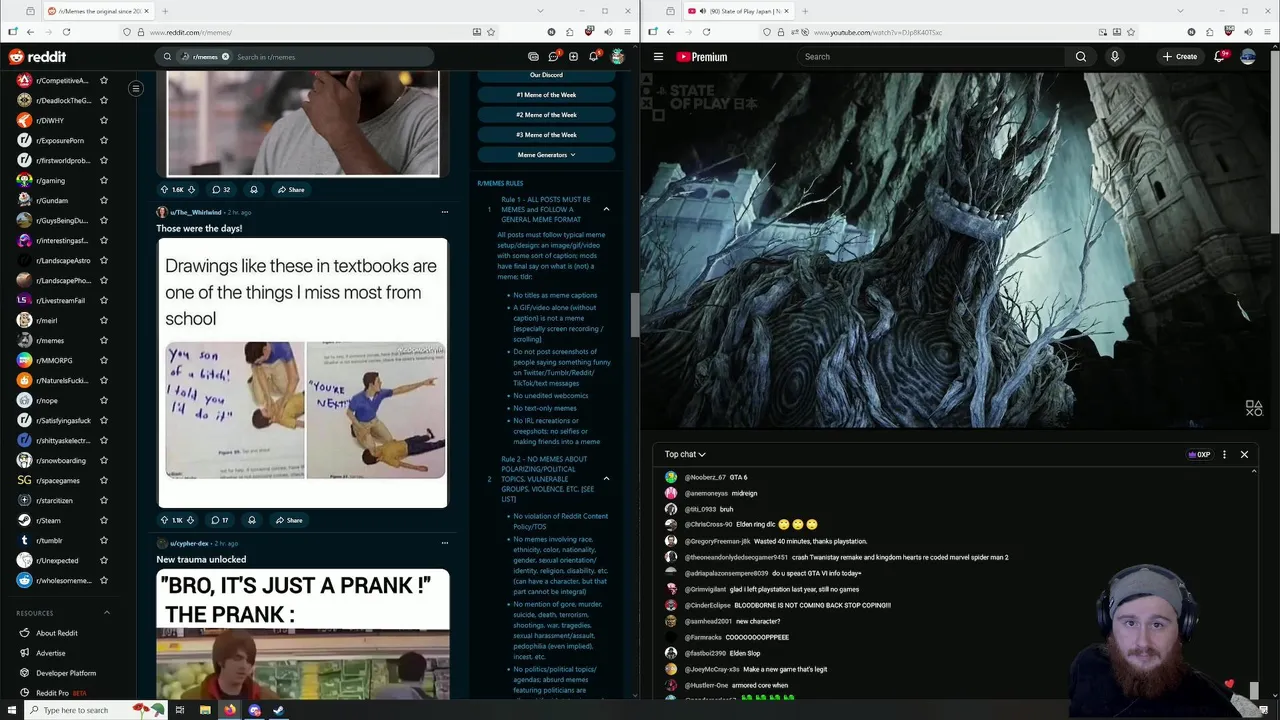Expand the Meme Generators dropdown
This screenshot has height=720, width=1280.
point(546,155)
